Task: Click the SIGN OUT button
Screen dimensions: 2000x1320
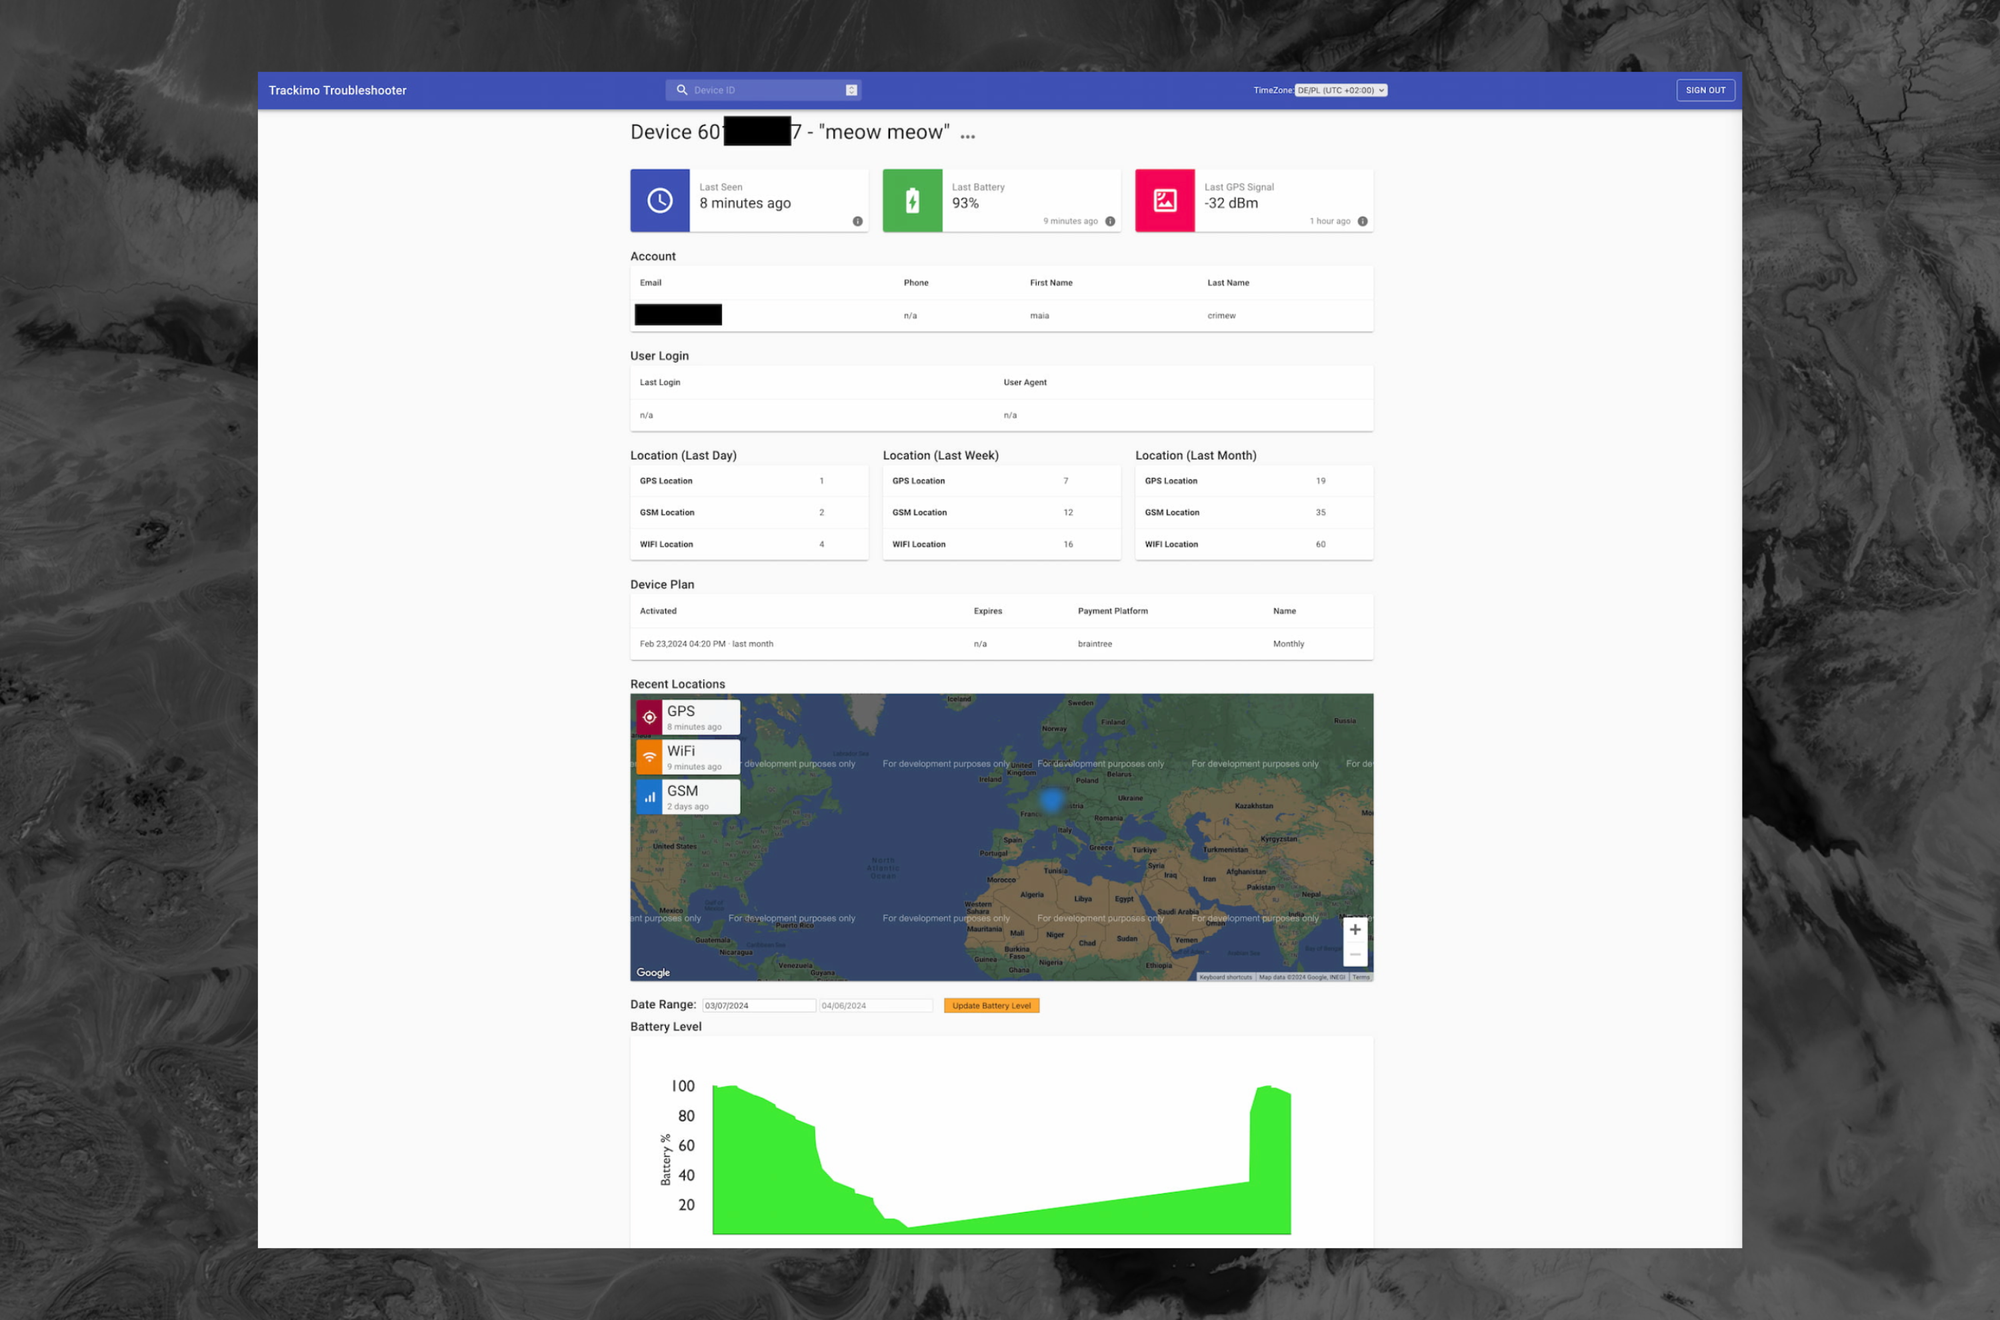Action: pyautogui.click(x=1706, y=89)
